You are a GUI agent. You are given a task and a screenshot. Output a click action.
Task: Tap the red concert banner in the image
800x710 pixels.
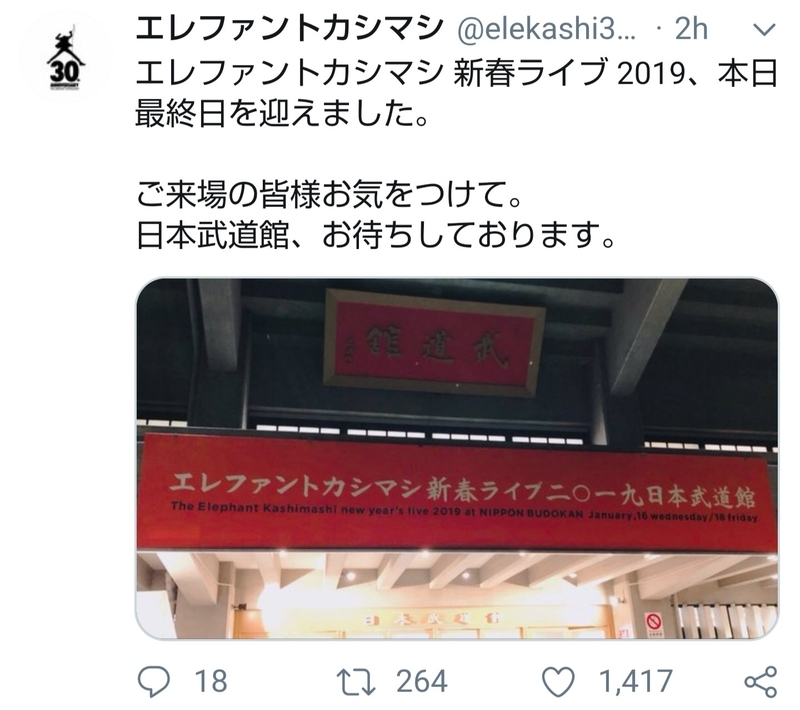pyautogui.click(x=457, y=493)
